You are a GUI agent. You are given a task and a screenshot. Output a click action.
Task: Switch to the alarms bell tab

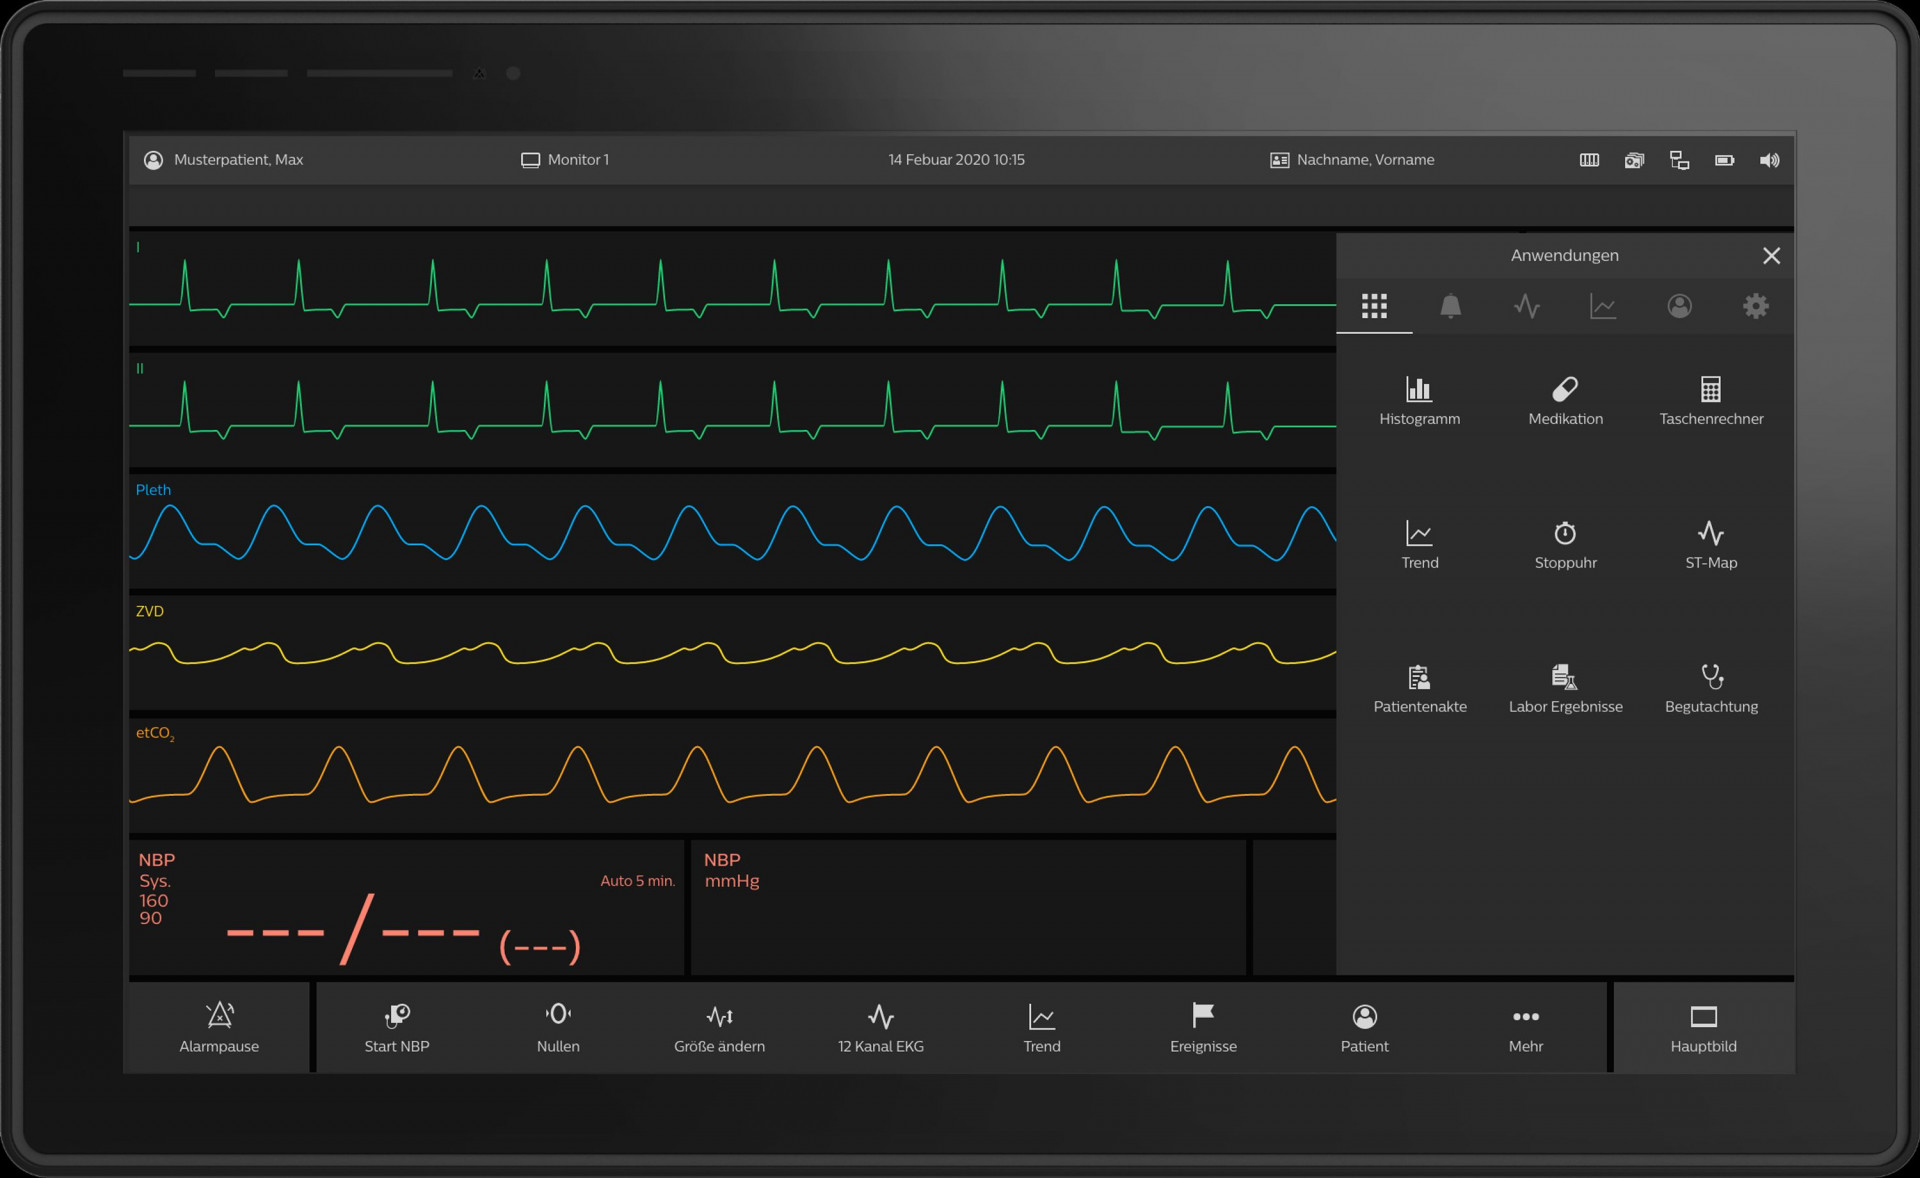click(1451, 307)
